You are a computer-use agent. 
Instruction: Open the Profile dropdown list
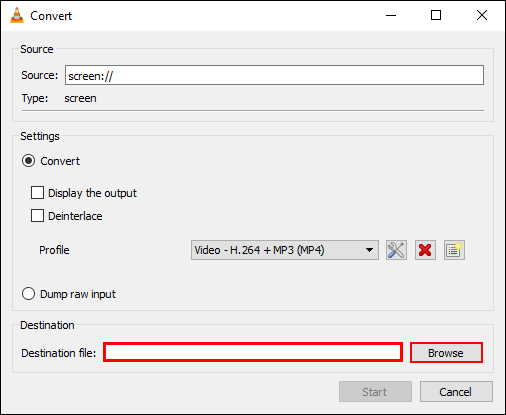[x=285, y=250]
